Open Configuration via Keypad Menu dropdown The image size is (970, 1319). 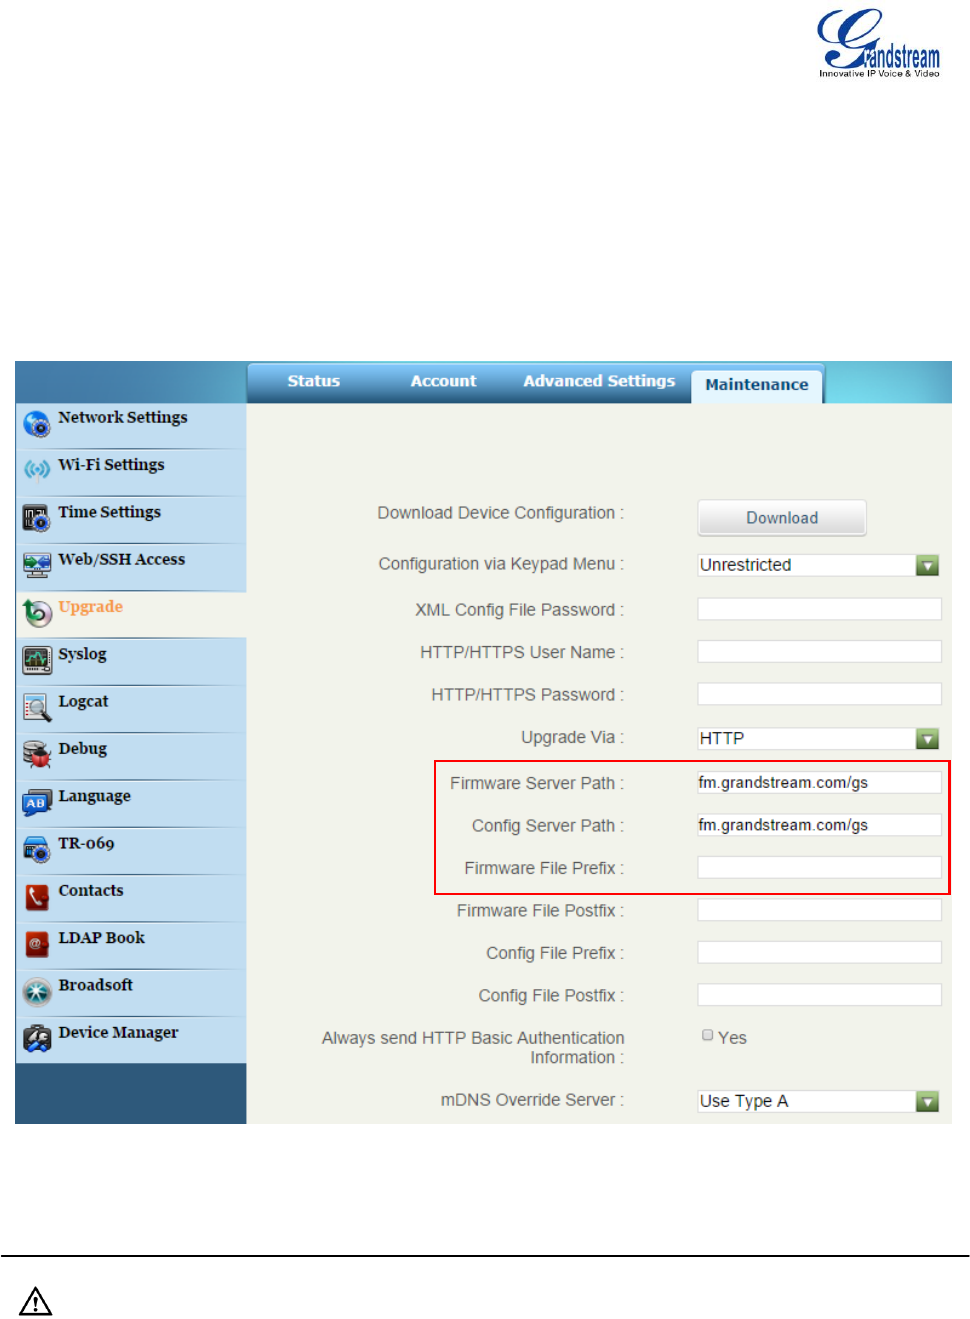[x=819, y=565]
